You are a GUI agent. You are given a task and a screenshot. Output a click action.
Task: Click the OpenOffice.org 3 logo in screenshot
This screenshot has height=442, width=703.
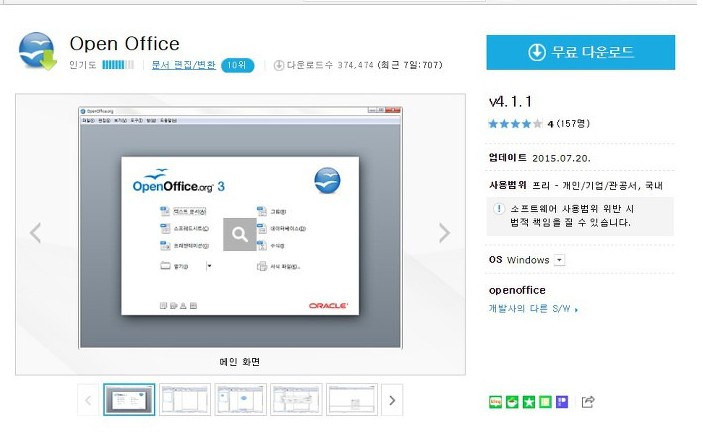[x=178, y=182]
